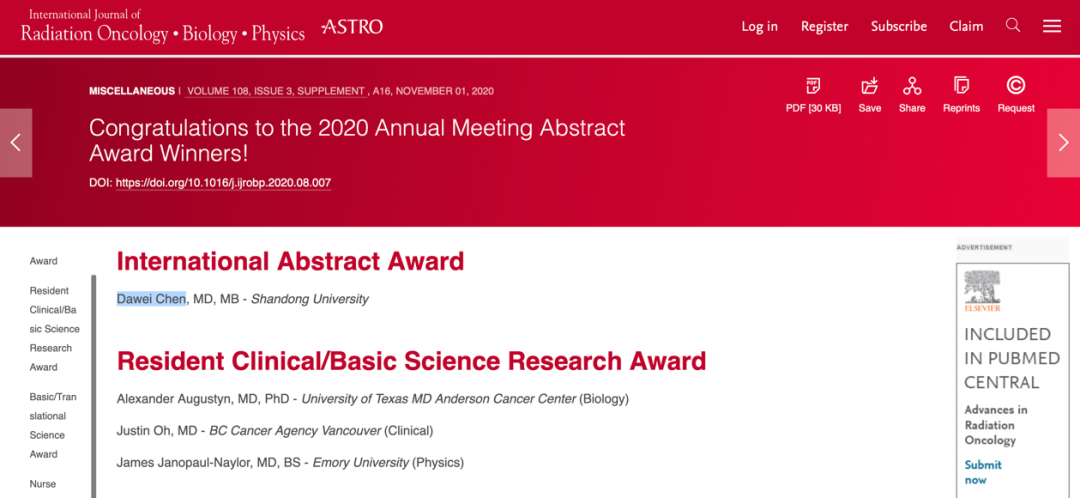Click the Submit now advertisement link
This screenshot has height=498, width=1080.
point(983,472)
